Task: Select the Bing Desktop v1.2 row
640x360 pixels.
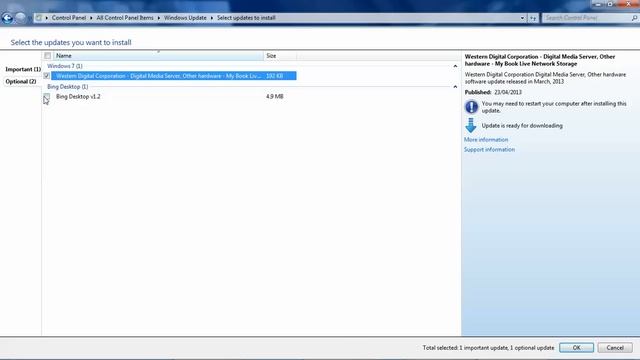Action: tap(174, 96)
